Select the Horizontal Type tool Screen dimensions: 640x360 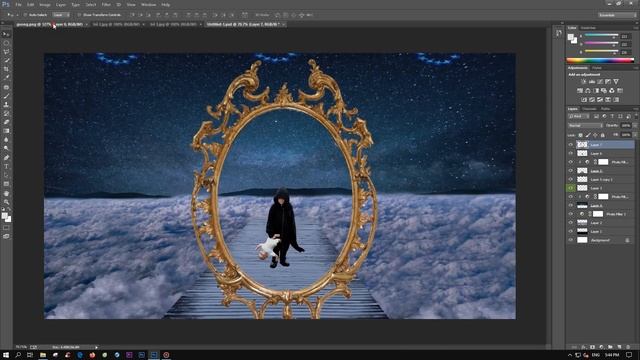[6, 167]
